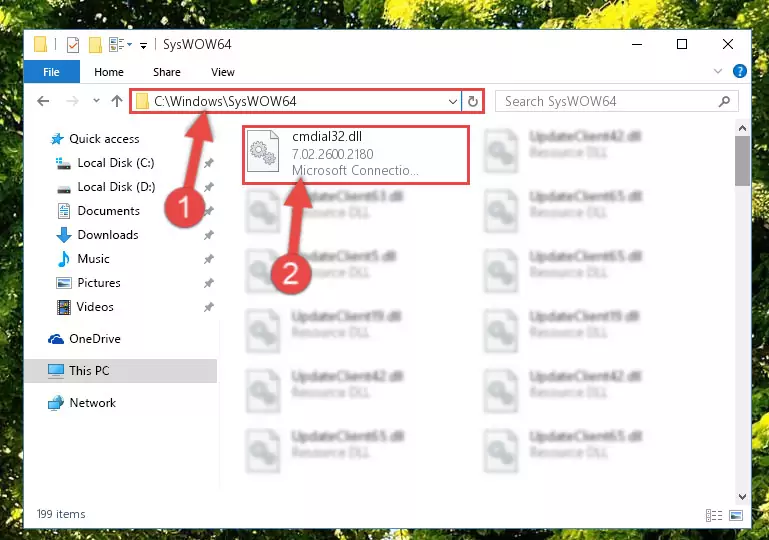Click the pin icon beside Downloads
The width and height of the screenshot is (769, 540).
pyautogui.click(x=209, y=235)
